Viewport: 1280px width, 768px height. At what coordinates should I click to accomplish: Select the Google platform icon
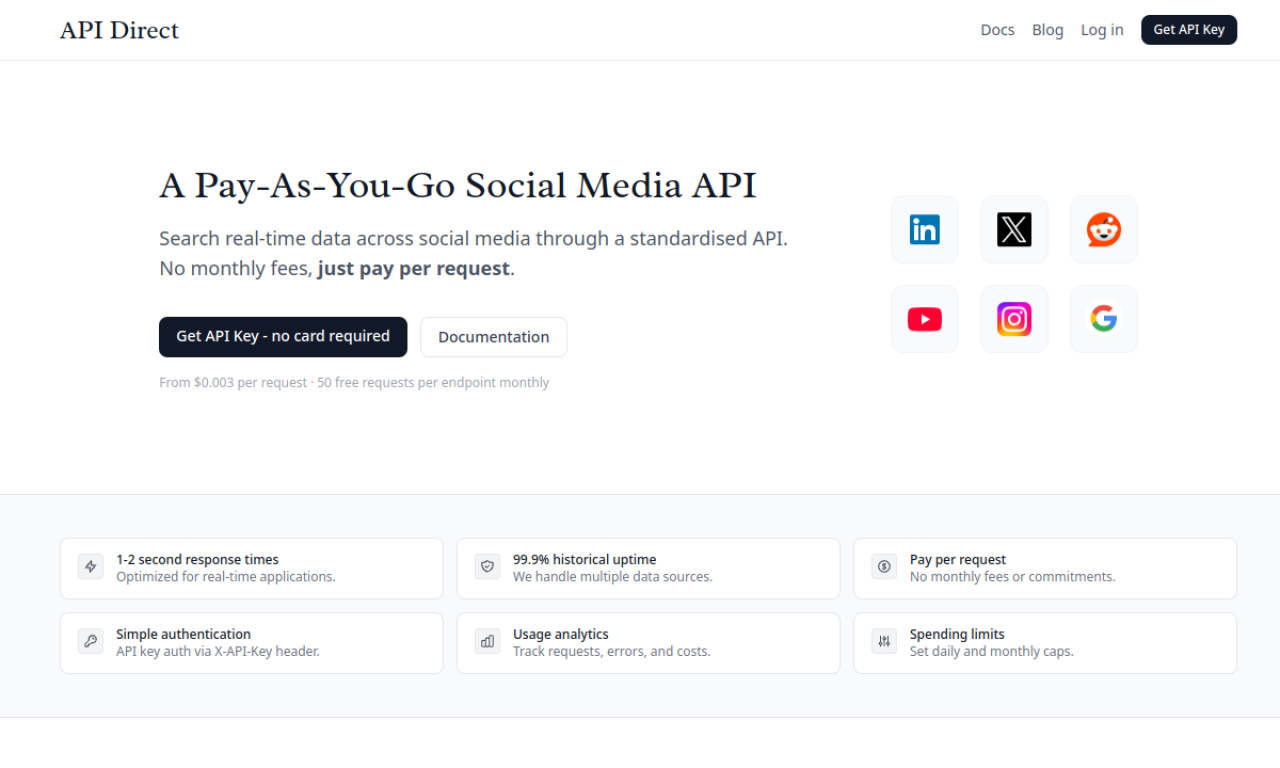(1103, 319)
